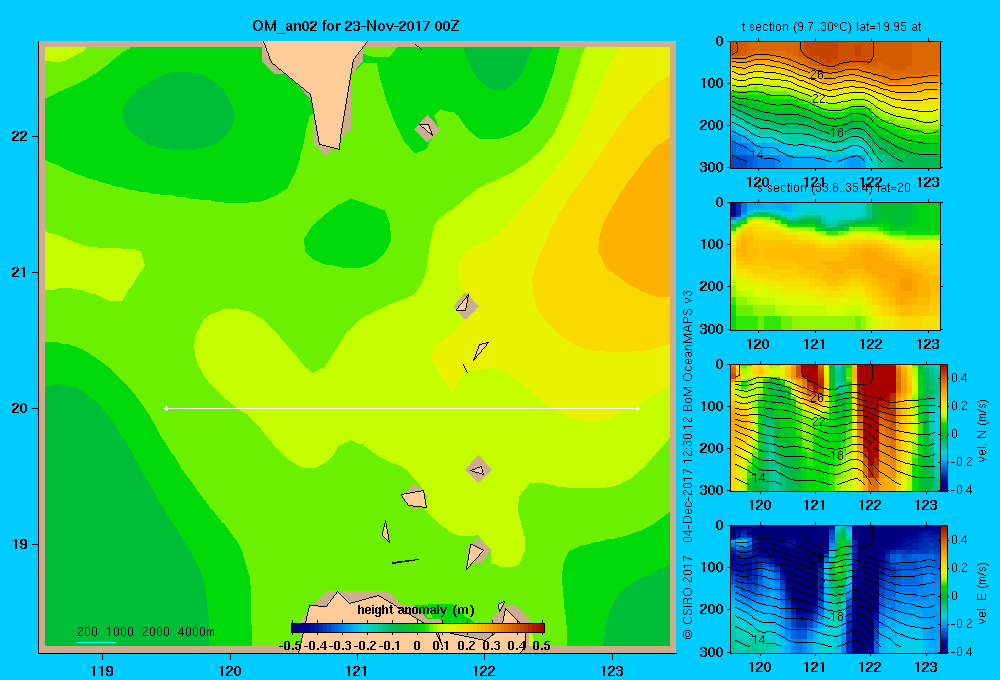Viewport: 1000px width, 680px height.
Task: Click the vel. N velocity color scale
Action: [x=945, y=427]
